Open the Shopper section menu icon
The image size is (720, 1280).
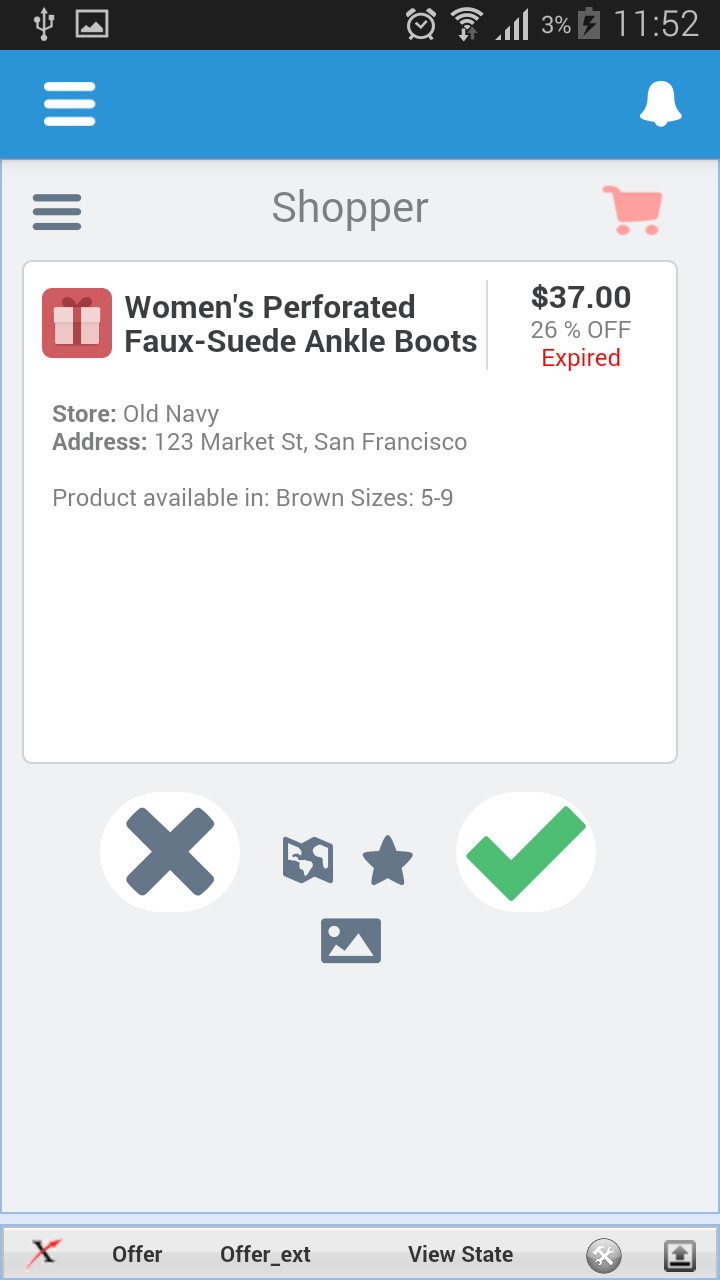pos(57,211)
